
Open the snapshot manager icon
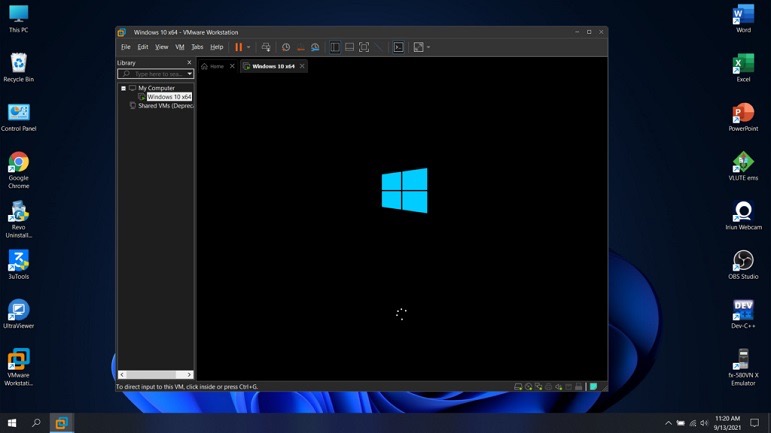click(315, 47)
